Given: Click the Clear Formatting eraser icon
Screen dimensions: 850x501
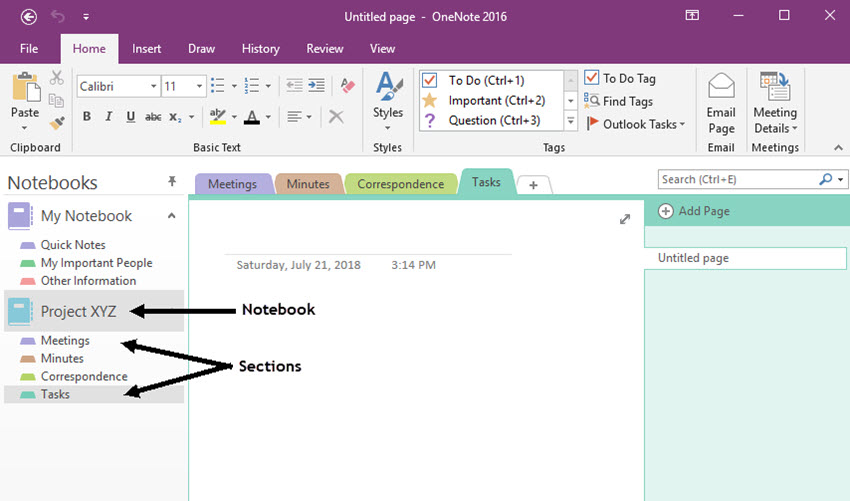Looking at the screenshot, I should point(347,85).
